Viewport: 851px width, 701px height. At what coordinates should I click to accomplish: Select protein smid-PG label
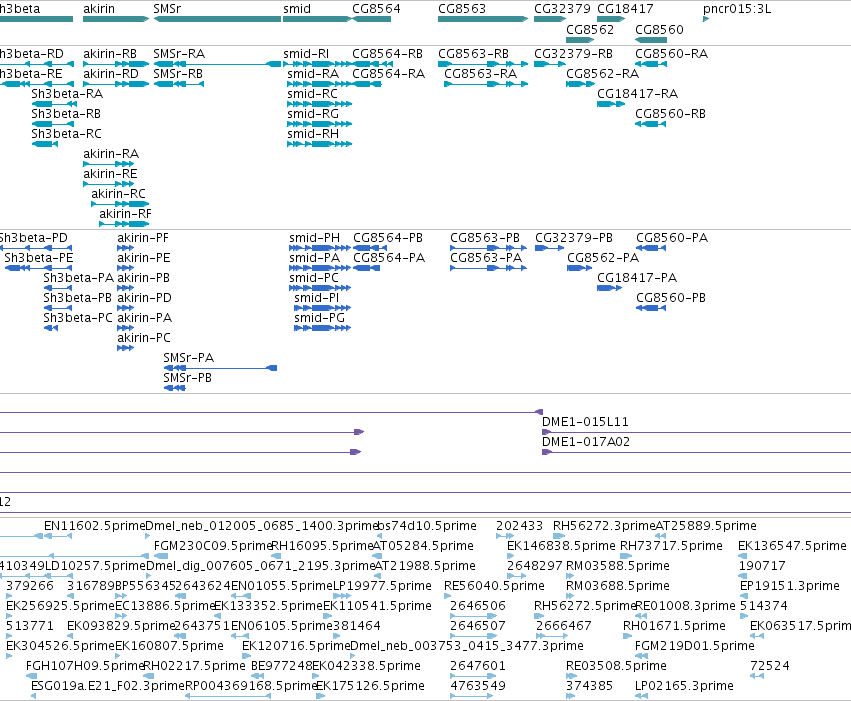coord(319,318)
